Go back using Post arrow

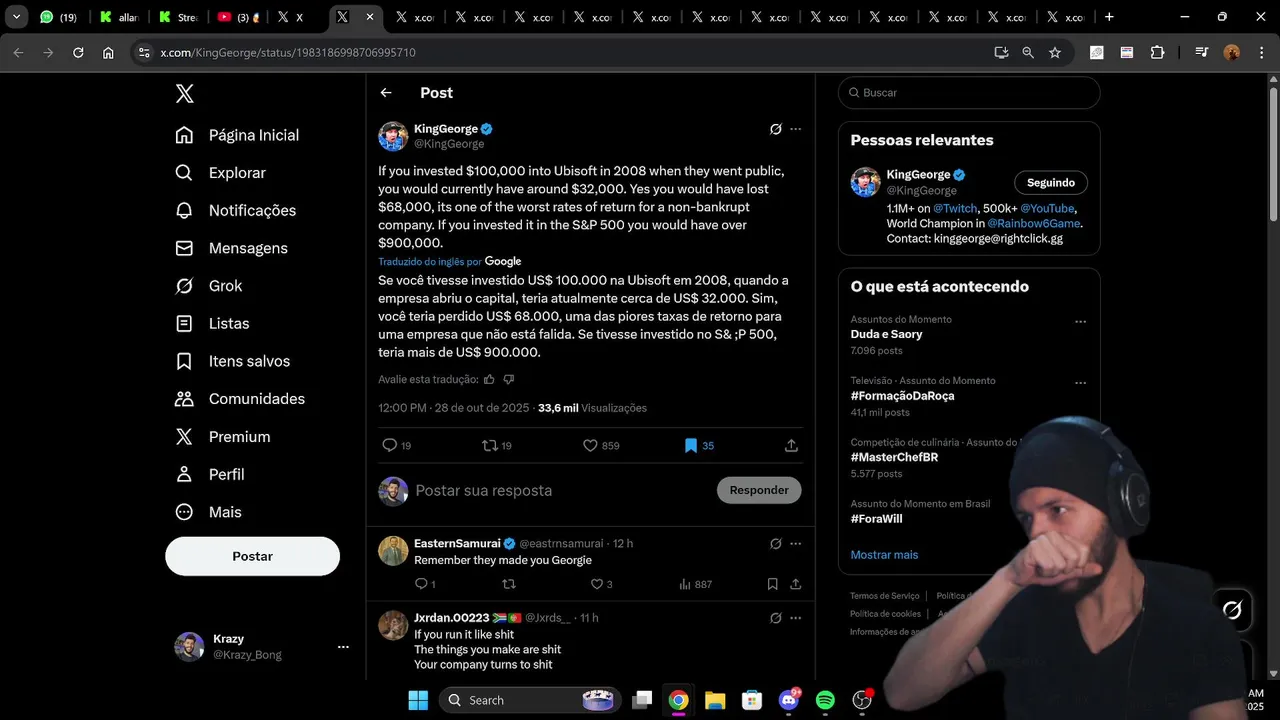click(x=386, y=93)
